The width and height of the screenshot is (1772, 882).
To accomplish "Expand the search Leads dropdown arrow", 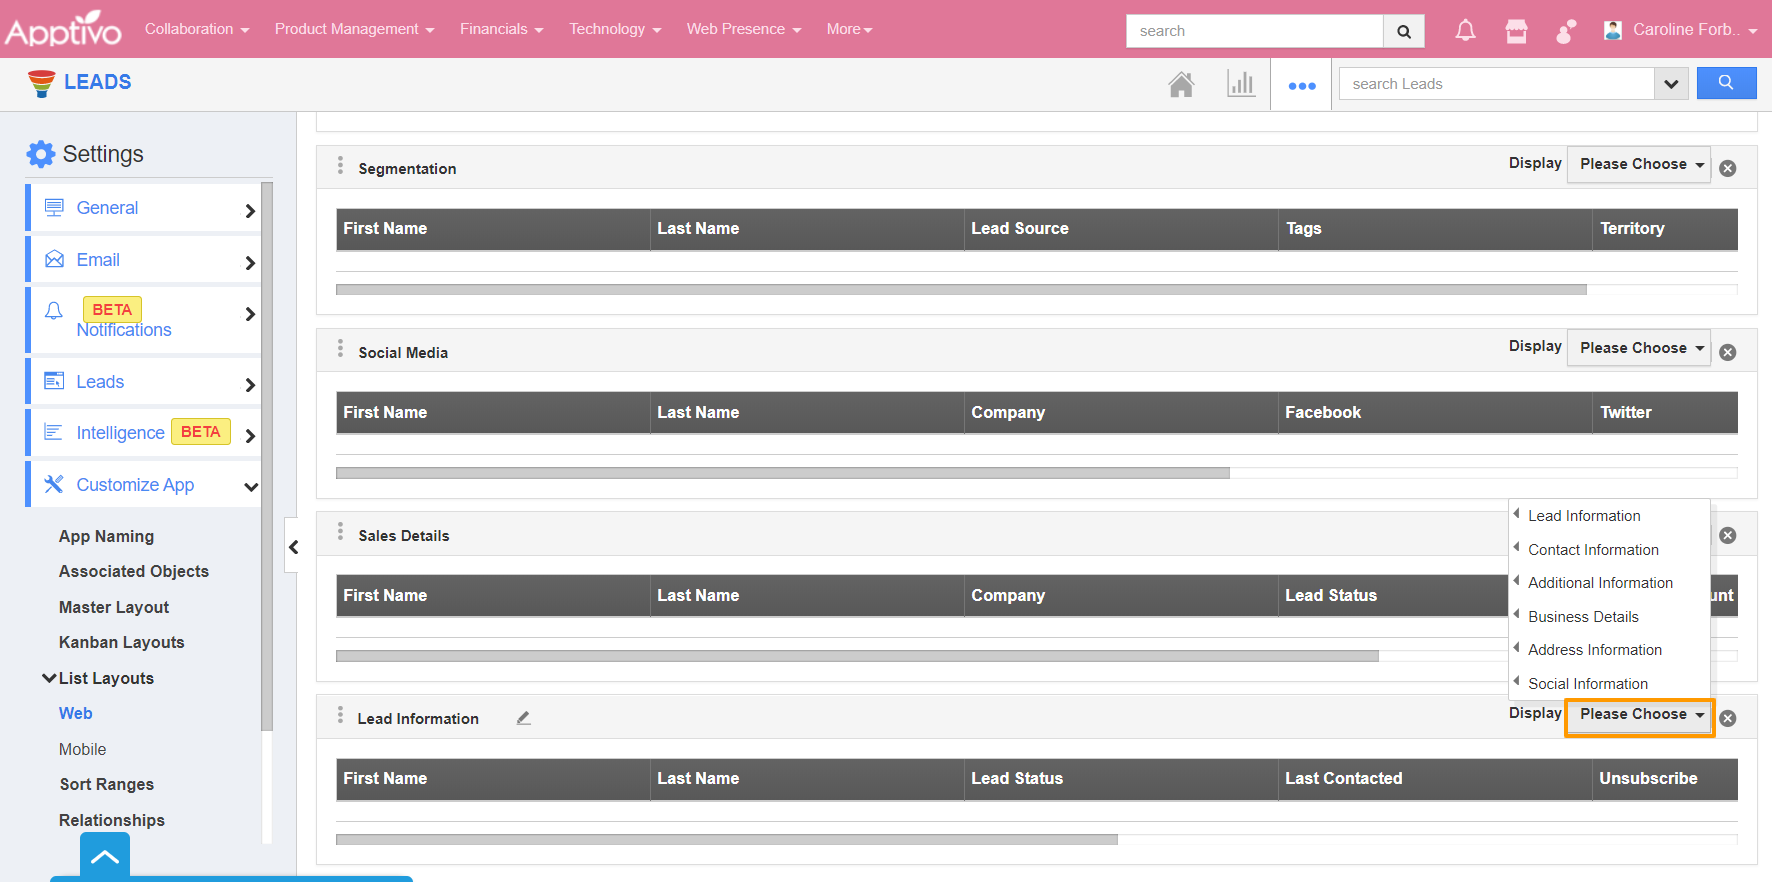I will point(1670,84).
